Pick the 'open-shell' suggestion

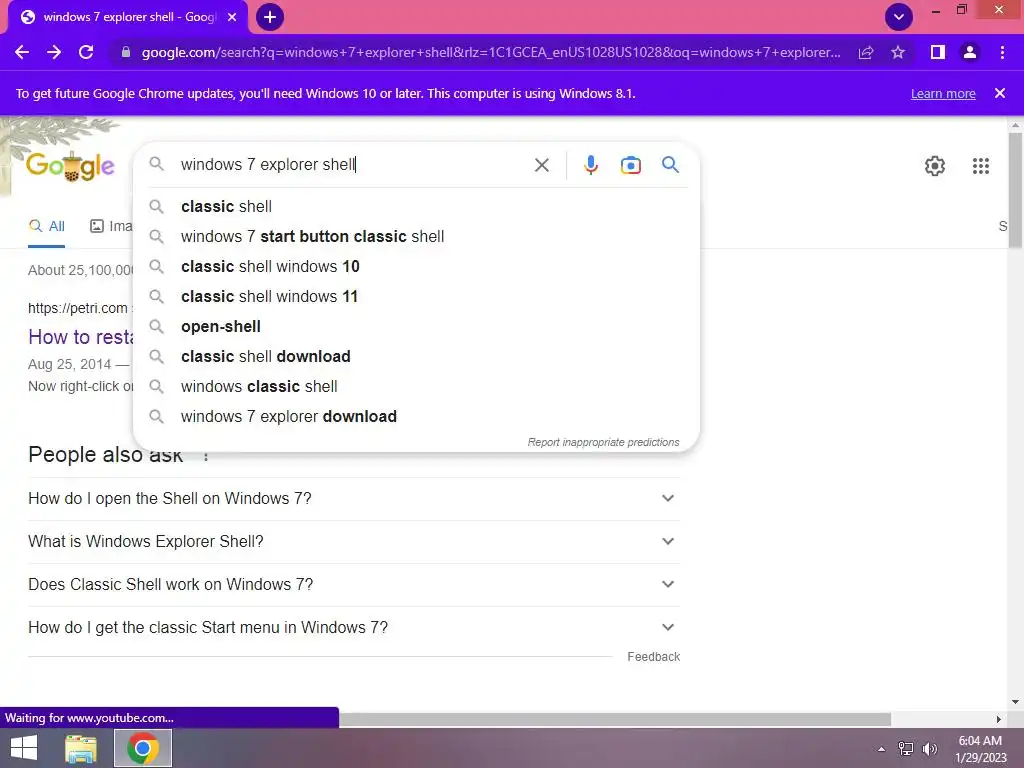point(416,327)
